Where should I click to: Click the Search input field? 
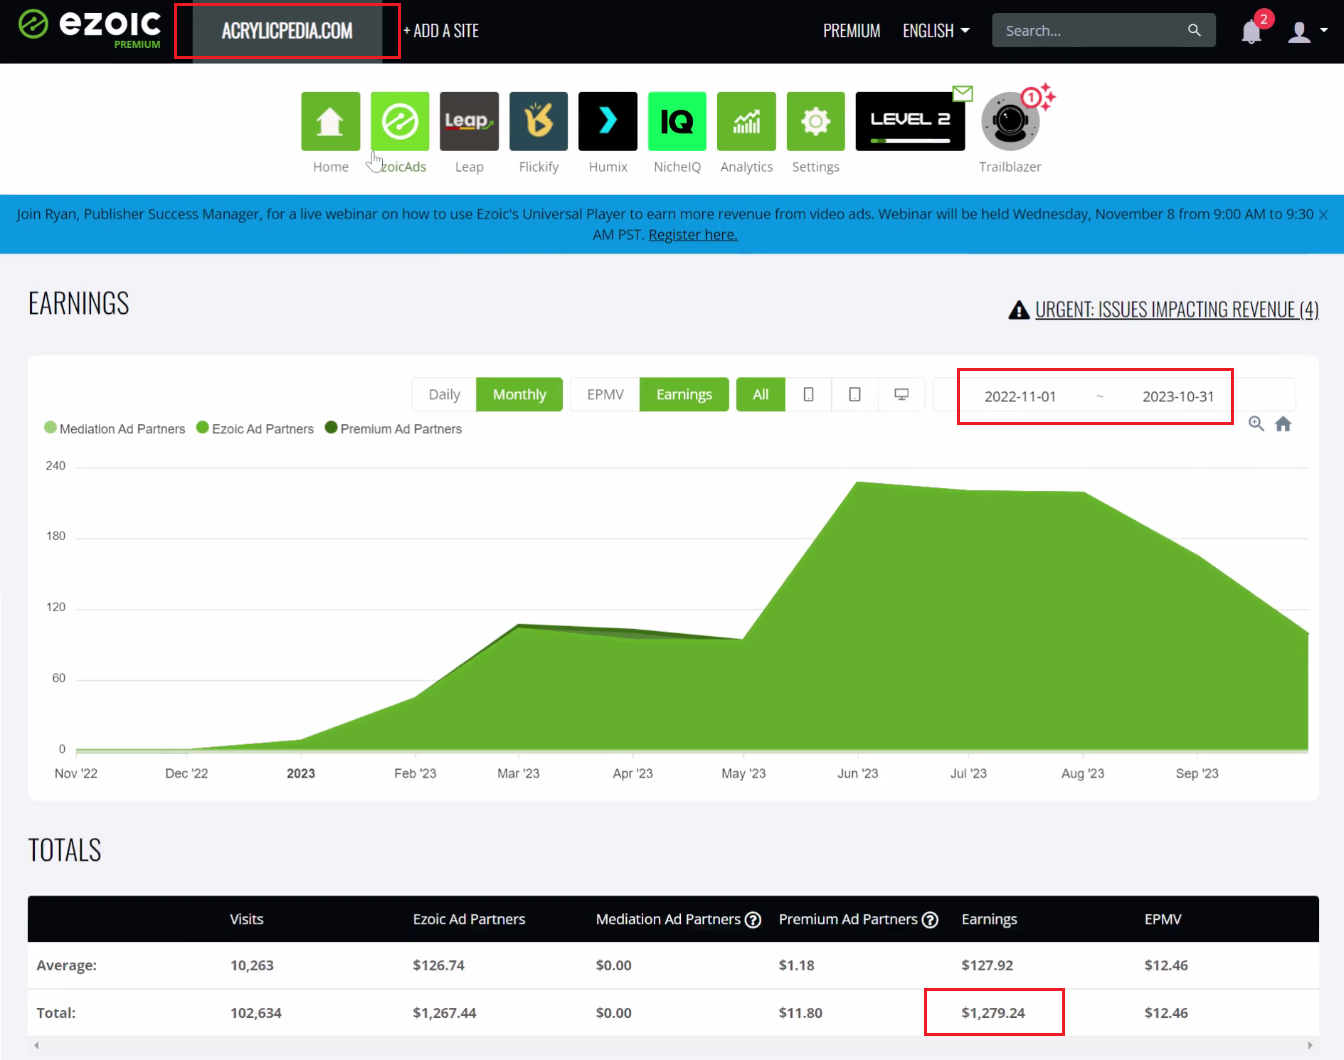tap(1090, 30)
